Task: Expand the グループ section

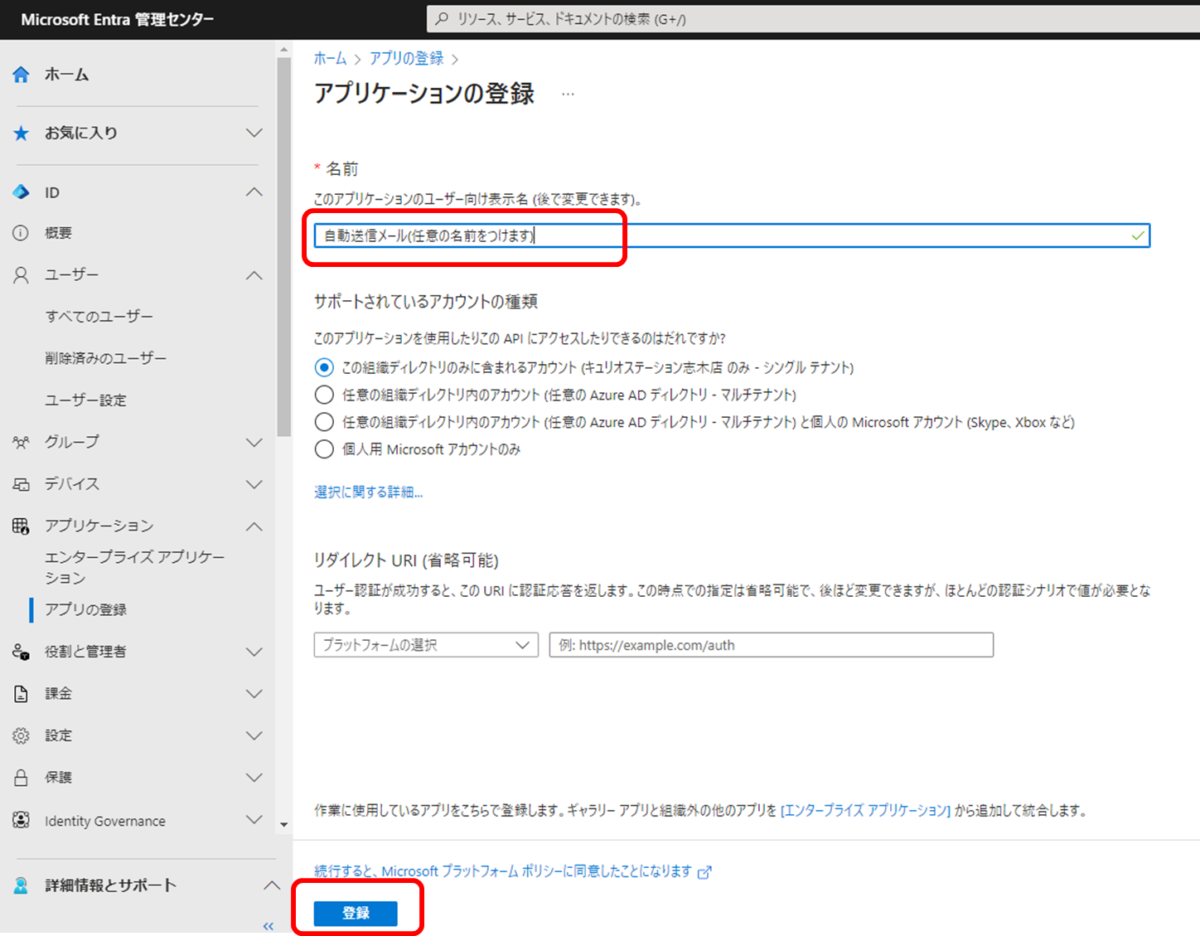Action: coord(255,442)
